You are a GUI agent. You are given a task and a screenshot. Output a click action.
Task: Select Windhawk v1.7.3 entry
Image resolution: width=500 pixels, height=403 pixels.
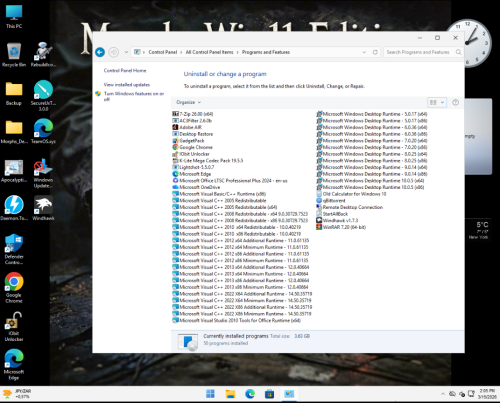pos(337,221)
